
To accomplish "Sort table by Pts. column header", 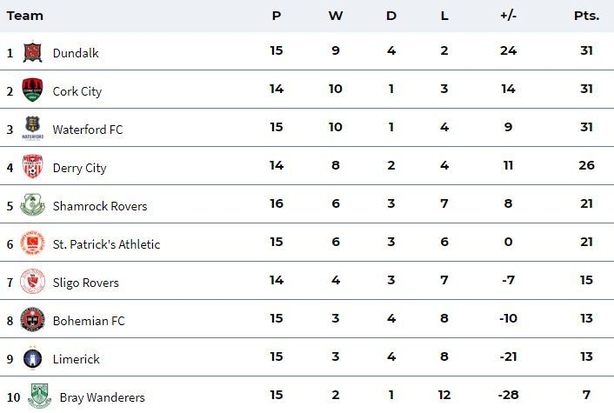I will (x=586, y=16).
